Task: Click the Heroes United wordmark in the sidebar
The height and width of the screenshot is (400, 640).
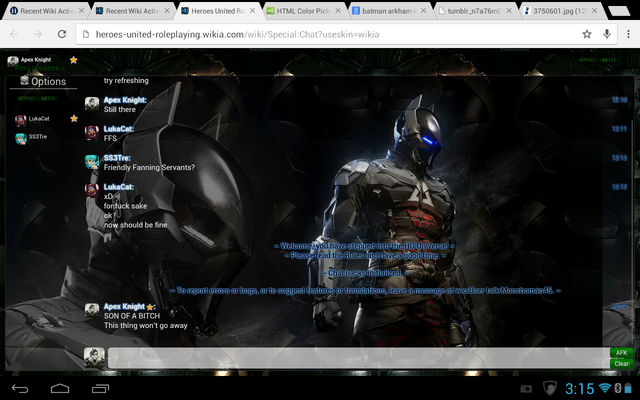Action: point(37,99)
